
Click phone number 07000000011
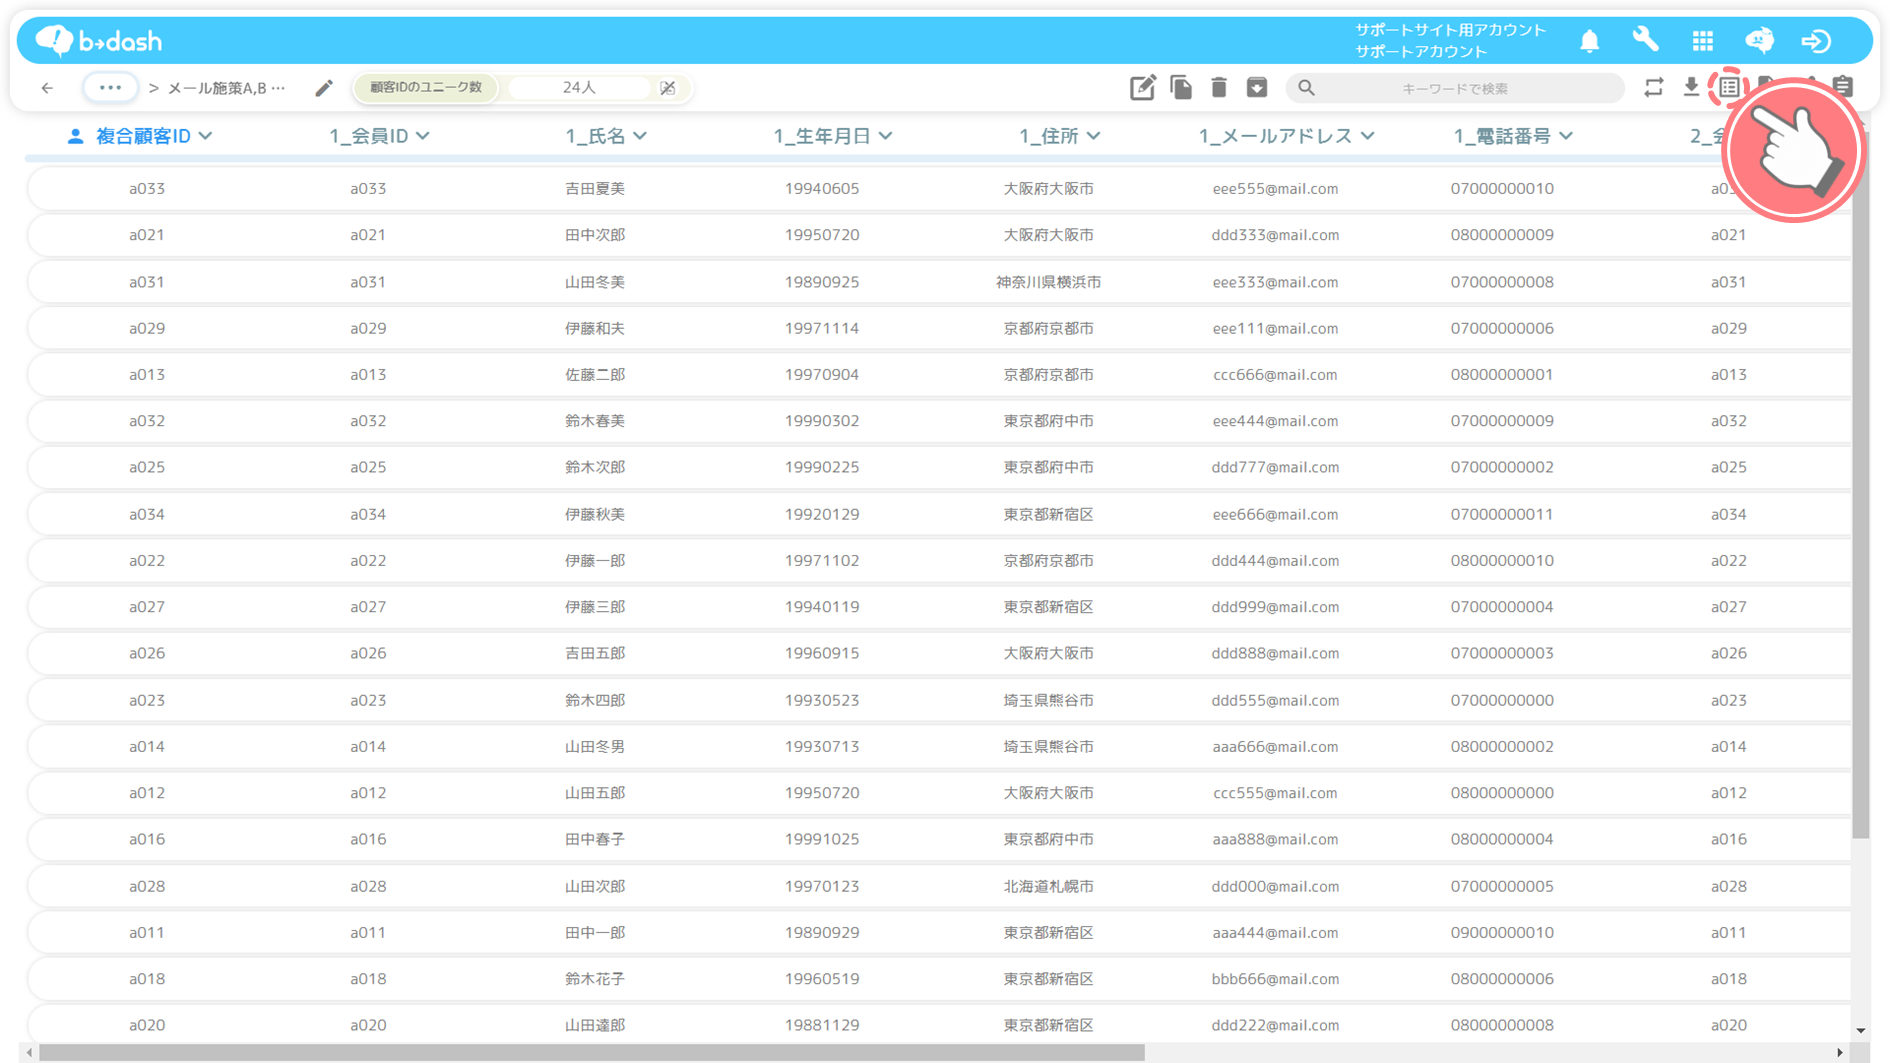pos(1502,514)
